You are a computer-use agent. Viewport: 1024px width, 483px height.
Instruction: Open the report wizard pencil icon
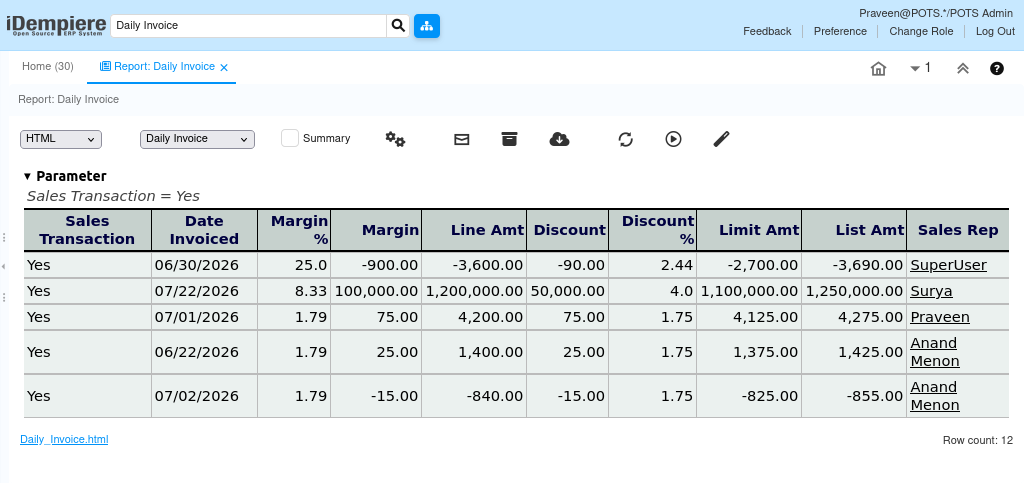[x=721, y=139]
